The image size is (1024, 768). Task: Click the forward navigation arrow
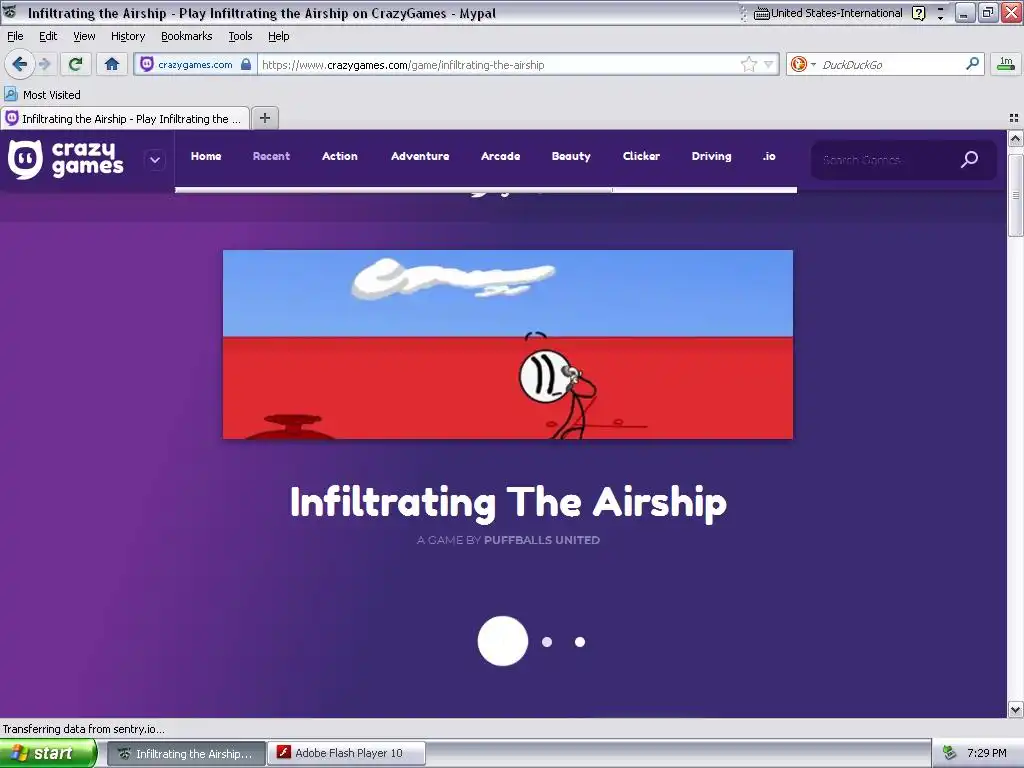click(44, 64)
